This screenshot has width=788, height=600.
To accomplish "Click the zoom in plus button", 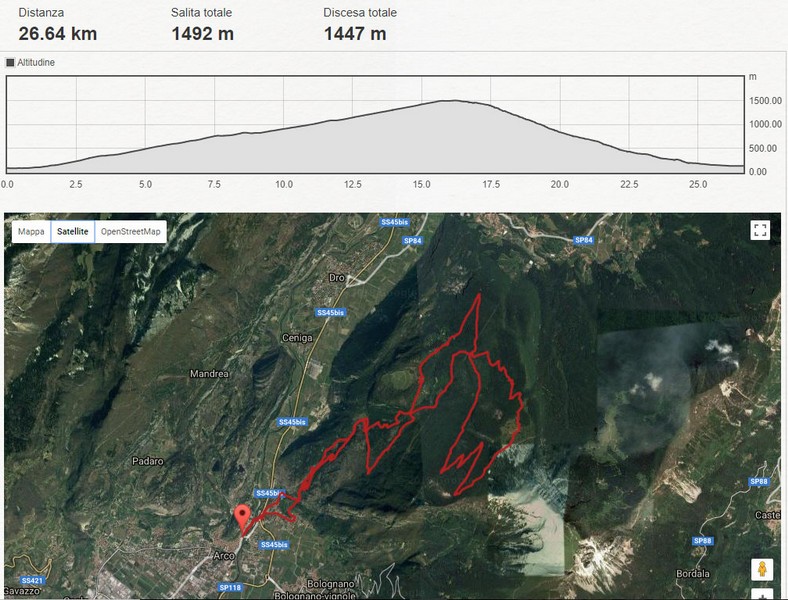I will pos(762,594).
